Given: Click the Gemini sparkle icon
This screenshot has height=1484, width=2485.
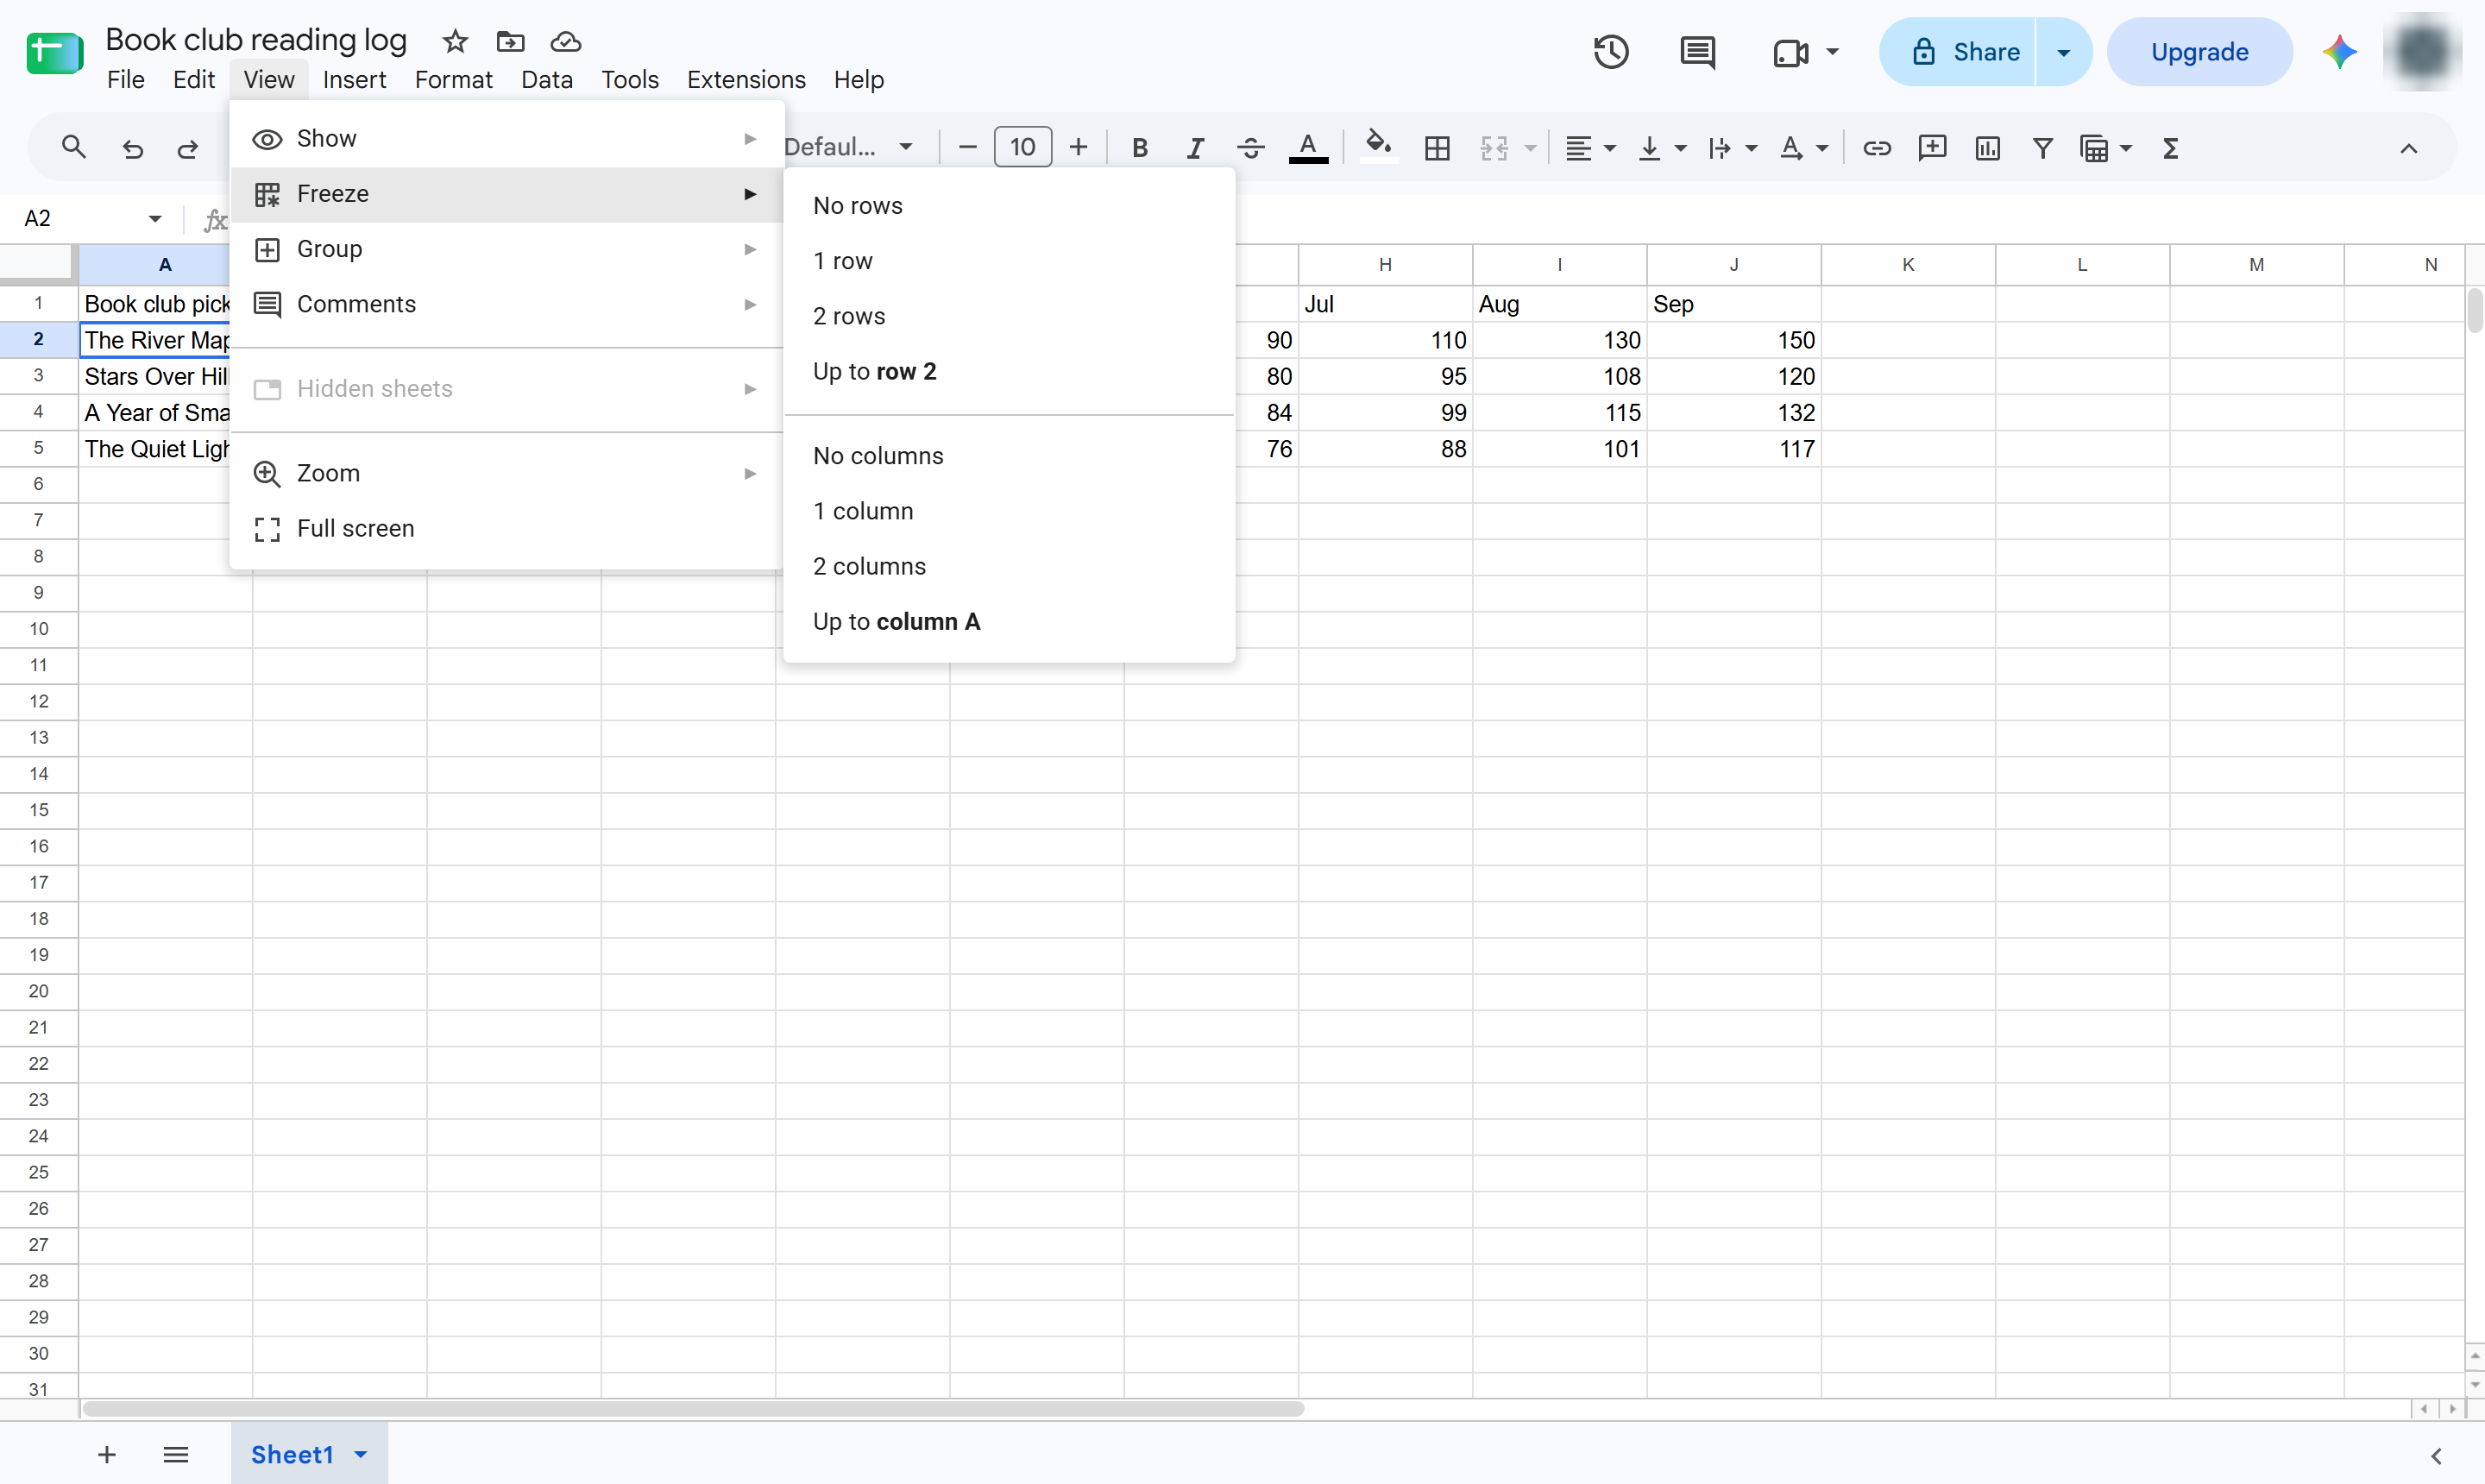Looking at the screenshot, I should point(2339,52).
